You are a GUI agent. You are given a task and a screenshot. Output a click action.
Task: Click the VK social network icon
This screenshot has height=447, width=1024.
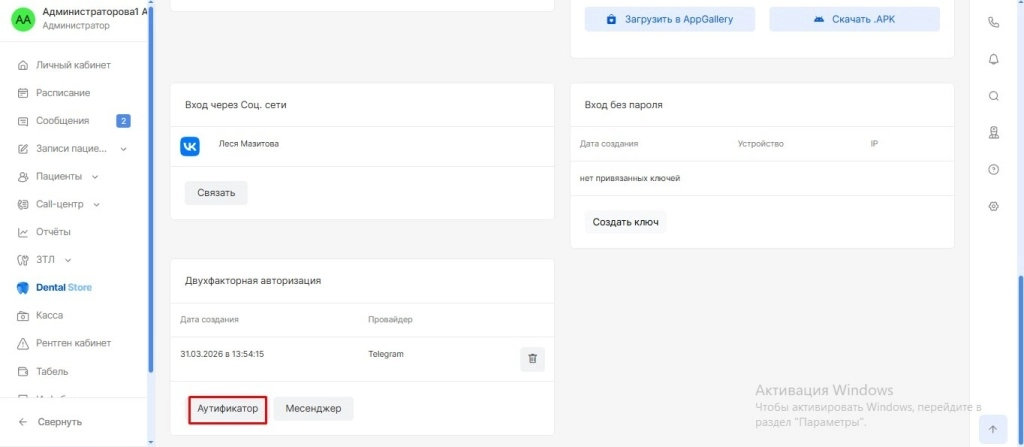190,146
